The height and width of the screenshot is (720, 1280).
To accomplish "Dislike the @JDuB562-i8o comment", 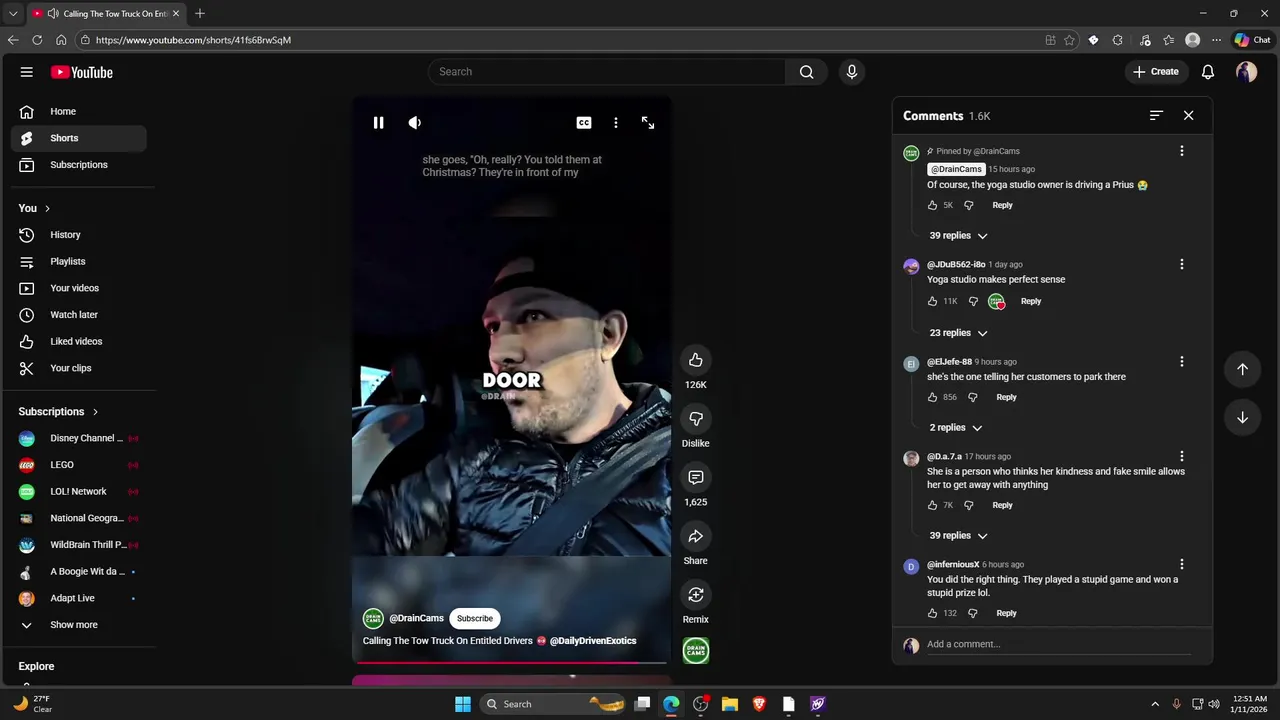I will coord(973,301).
